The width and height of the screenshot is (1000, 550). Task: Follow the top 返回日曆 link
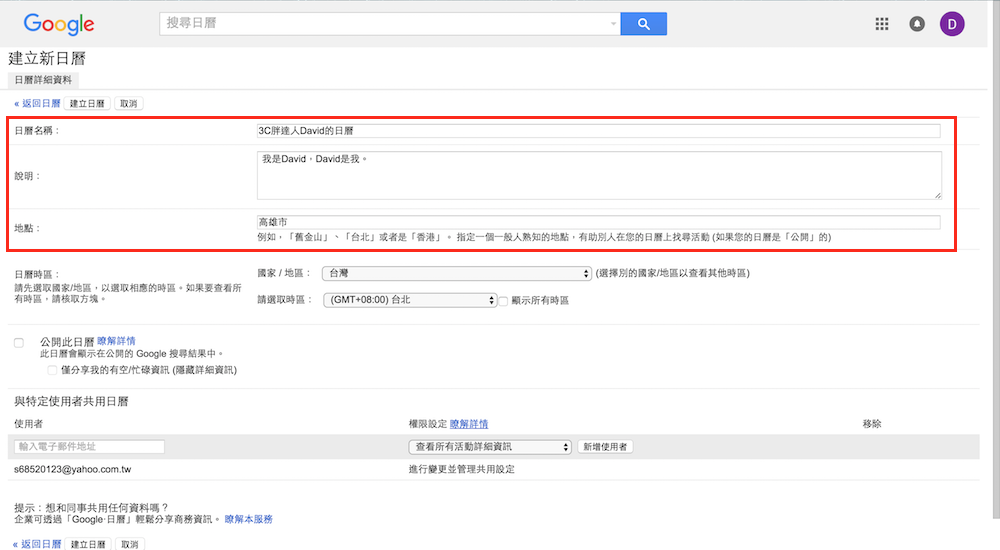point(37,103)
